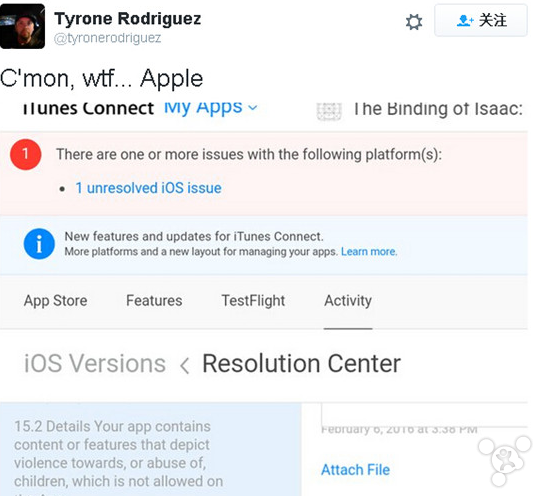Open the TestFlight tab

253,300
